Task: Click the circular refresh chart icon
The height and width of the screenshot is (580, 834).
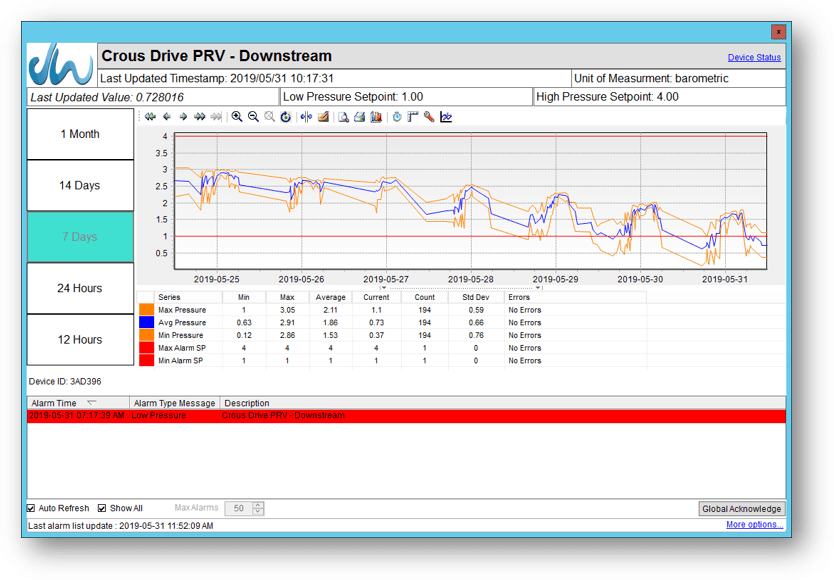Action: (286, 117)
